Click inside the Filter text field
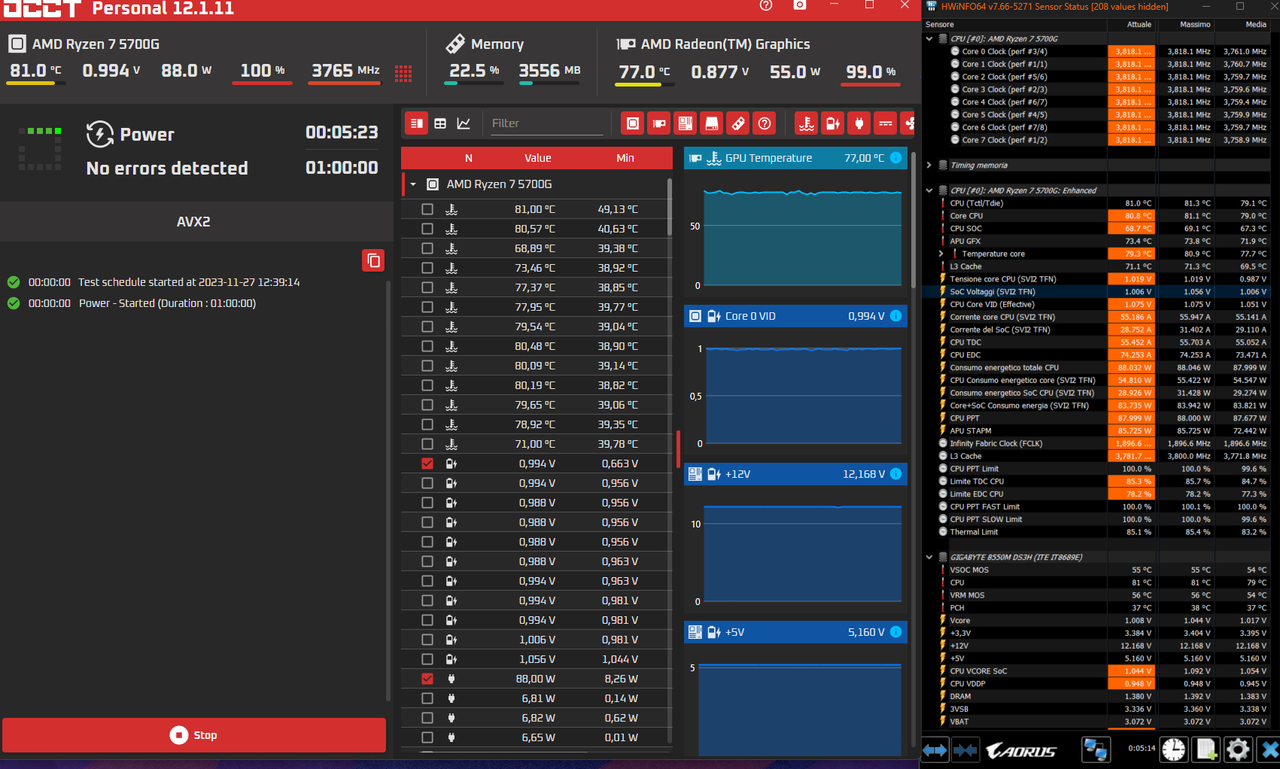This screenshot has width=1280, height=769. click(547, 123)
